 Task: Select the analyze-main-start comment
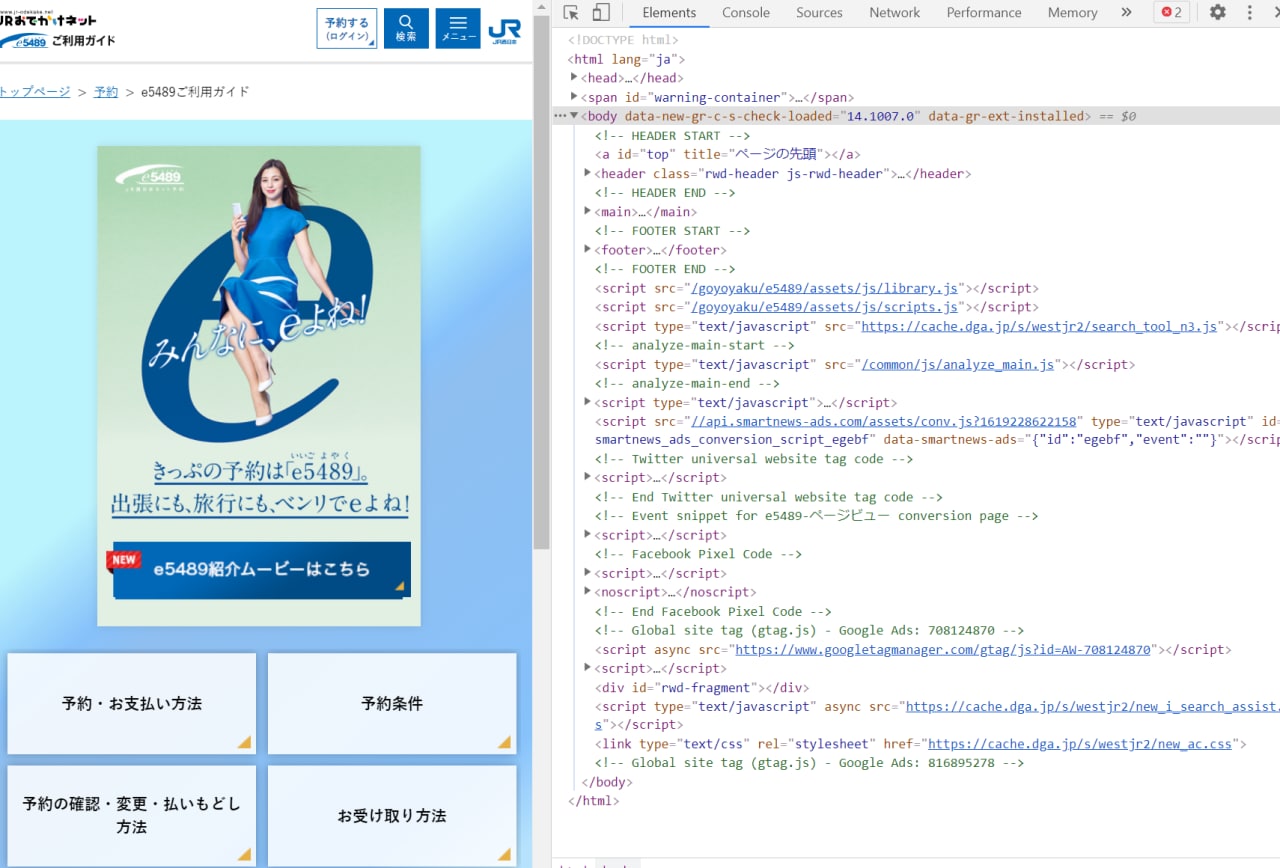tap(694, 345)
